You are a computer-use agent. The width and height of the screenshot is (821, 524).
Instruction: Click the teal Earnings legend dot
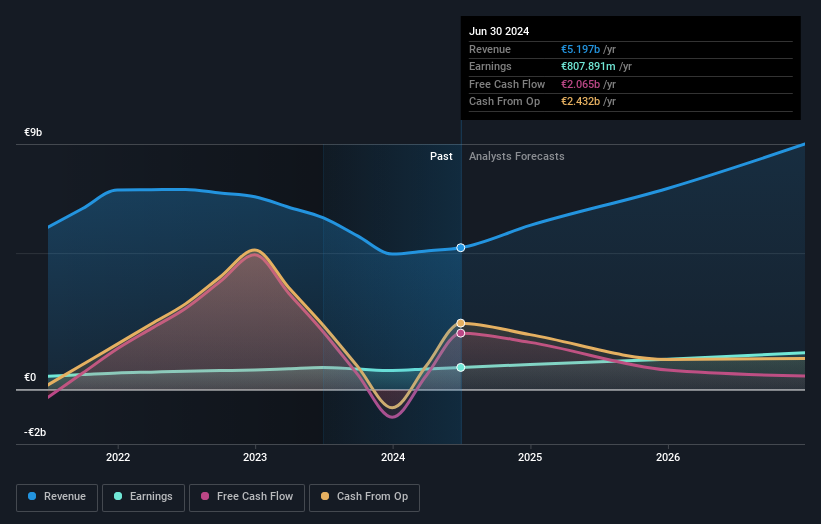click(118, 496)
